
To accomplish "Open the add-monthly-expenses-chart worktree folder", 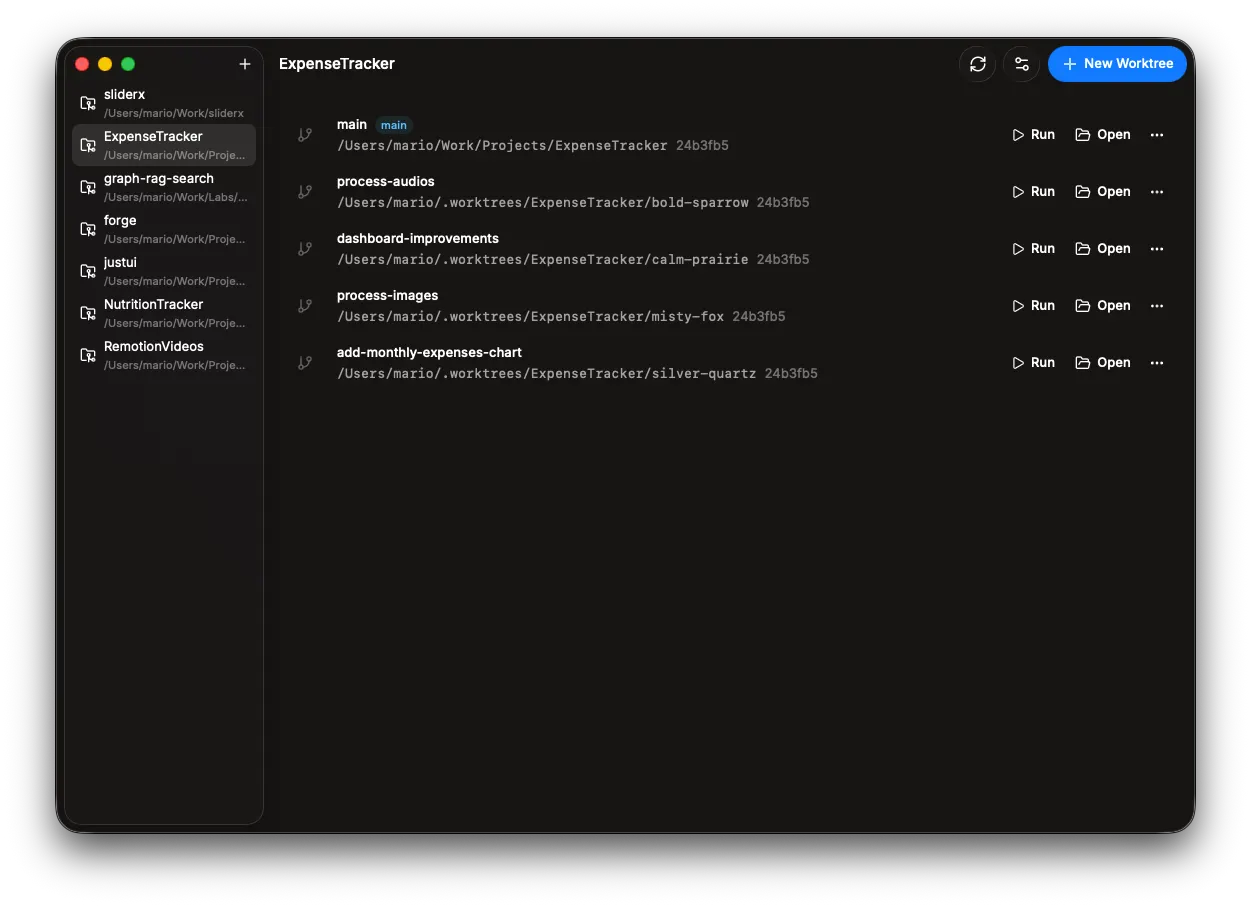I will [1103, 363].
